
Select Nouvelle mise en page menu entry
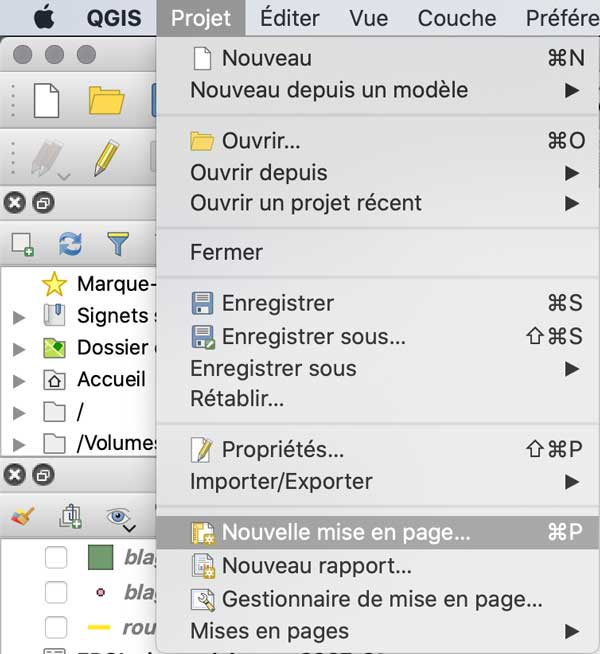[x=345, y=532]
